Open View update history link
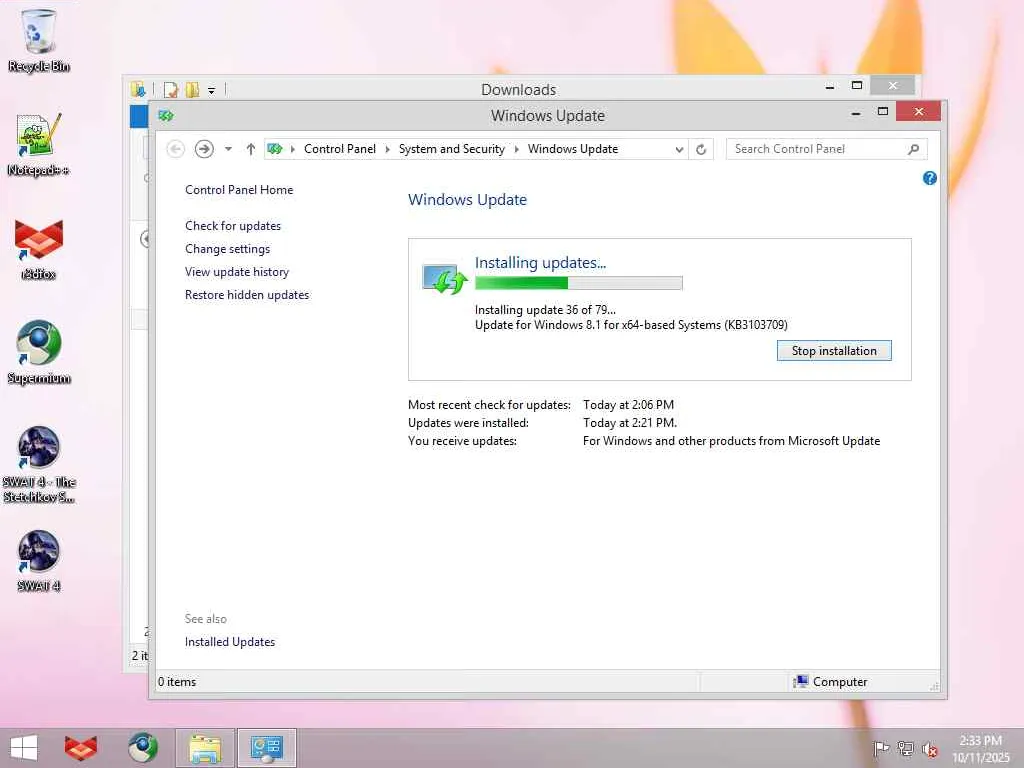The width and height of the screenshot is (1024, 768). tap(237, 272)
